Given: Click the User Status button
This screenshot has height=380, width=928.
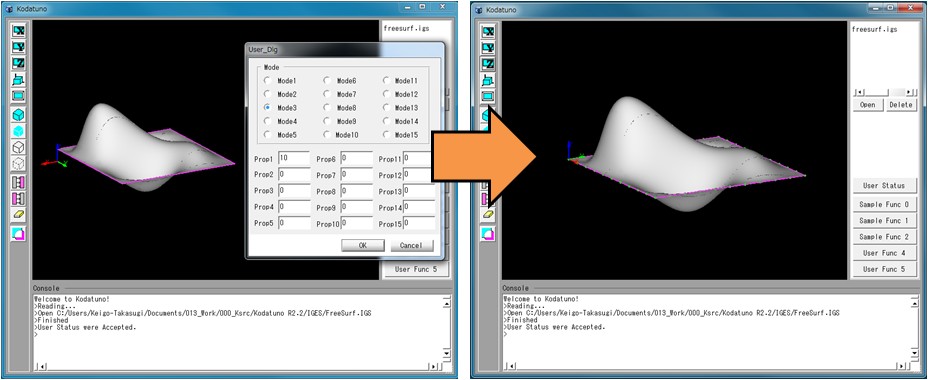Looking at the screenshot, I should [x=884, y=186].
